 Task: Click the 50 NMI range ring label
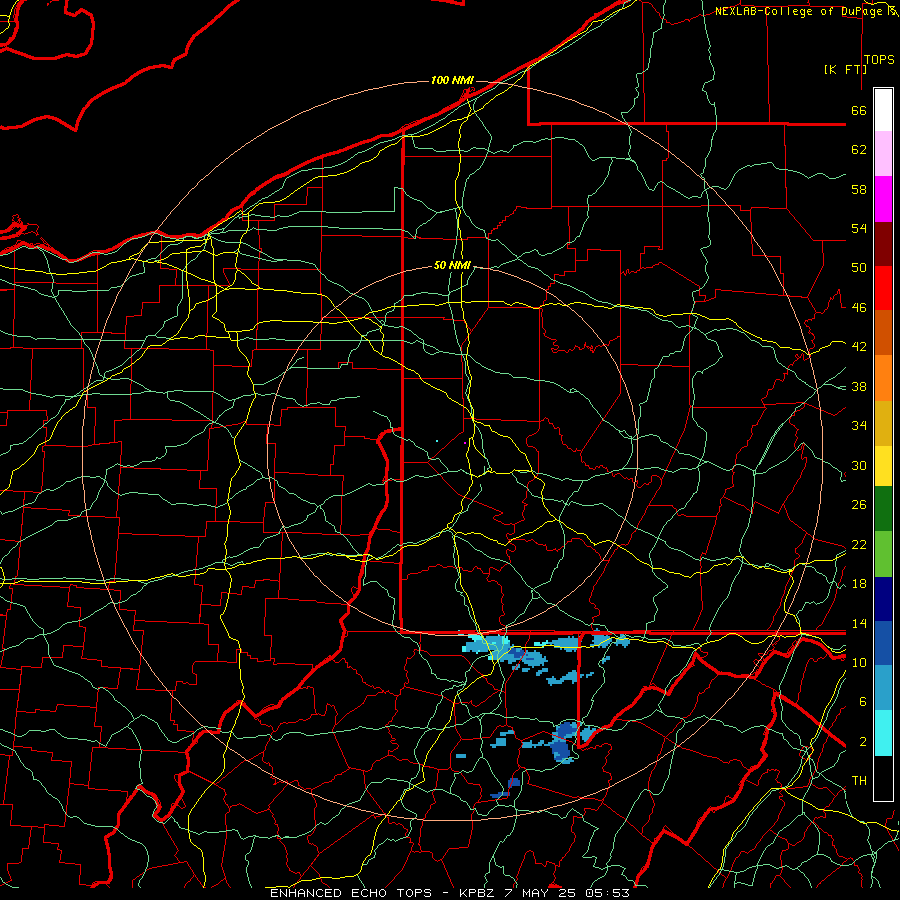coord(452,265)
